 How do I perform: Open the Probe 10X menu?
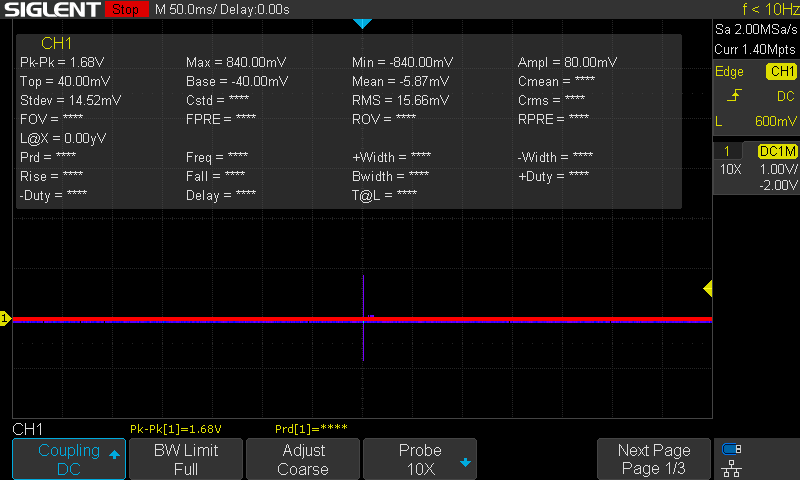[x=420, y=459]
